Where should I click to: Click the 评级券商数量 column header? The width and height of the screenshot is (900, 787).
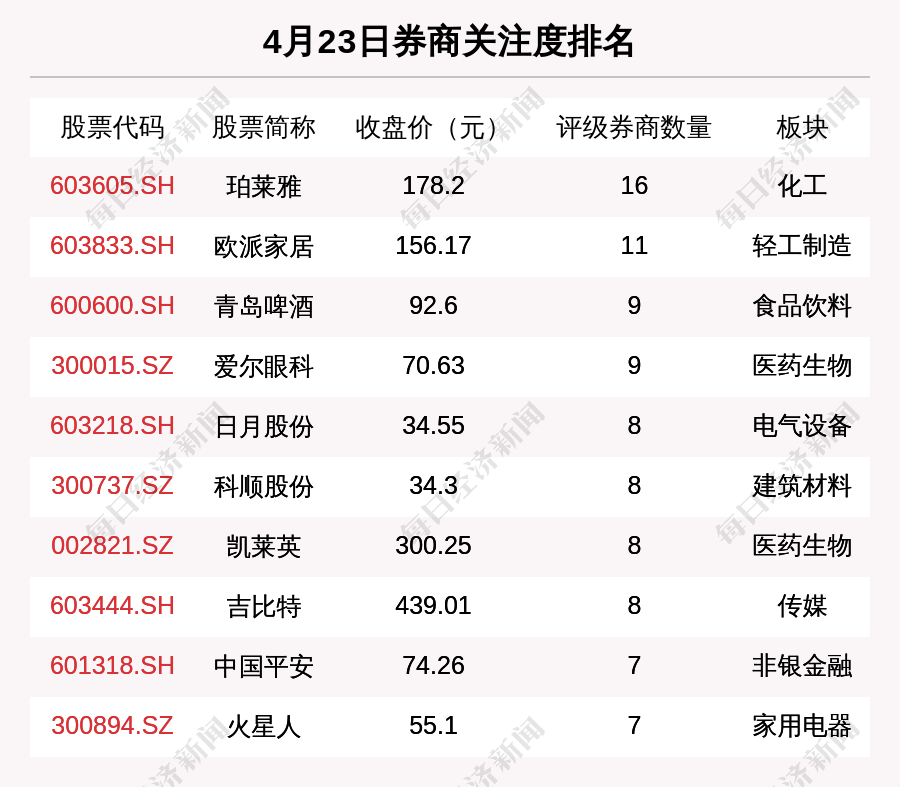[x=634, y=127]
